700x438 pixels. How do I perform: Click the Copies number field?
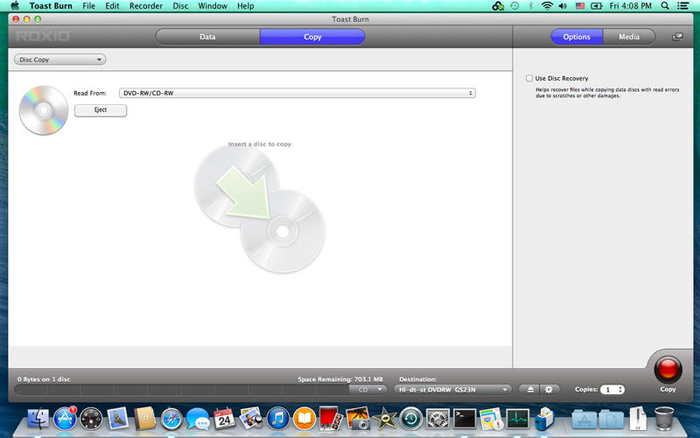[x=608, y=389]
